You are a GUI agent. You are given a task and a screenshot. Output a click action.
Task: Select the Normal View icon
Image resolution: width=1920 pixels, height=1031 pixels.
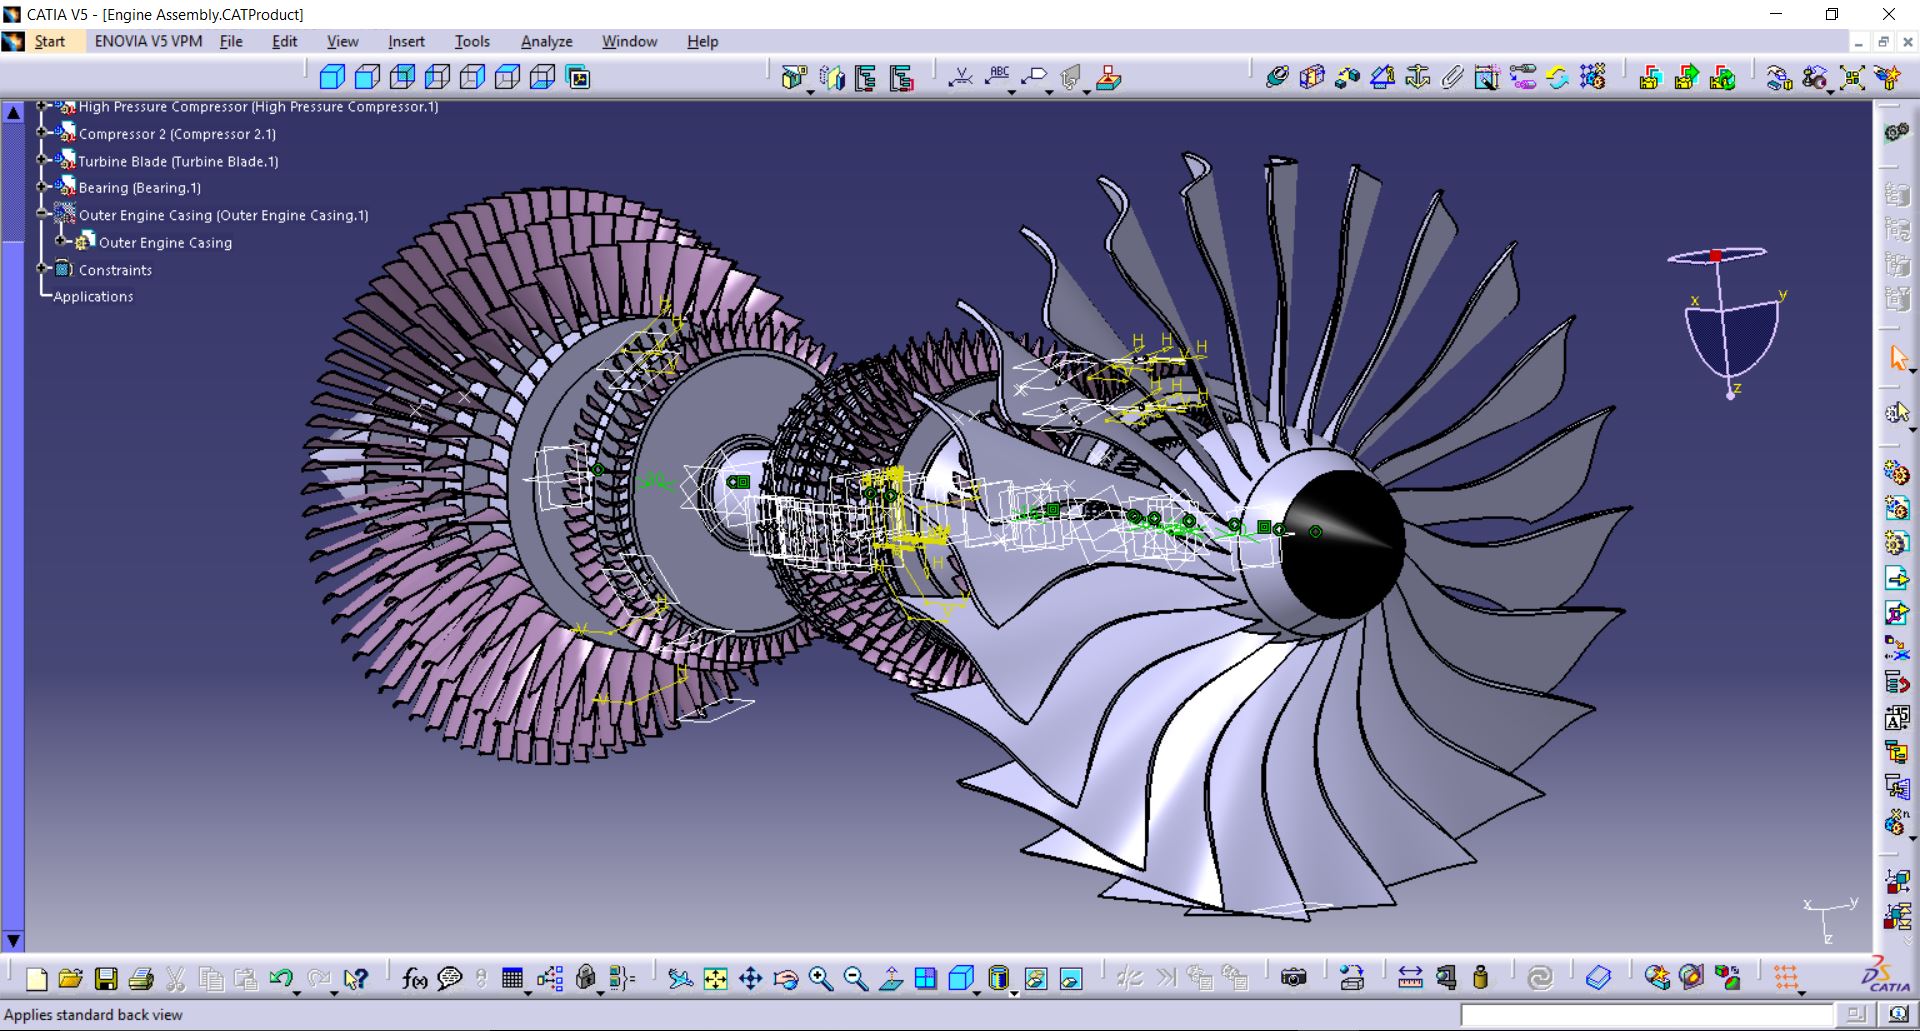click(891, 979)
